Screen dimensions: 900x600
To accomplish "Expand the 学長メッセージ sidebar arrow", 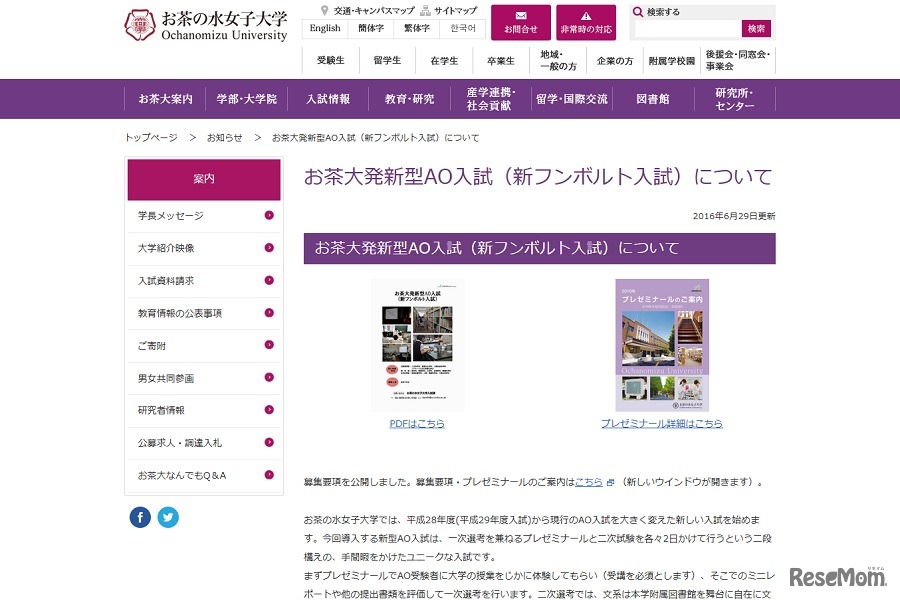I will [x=269, y=215].
